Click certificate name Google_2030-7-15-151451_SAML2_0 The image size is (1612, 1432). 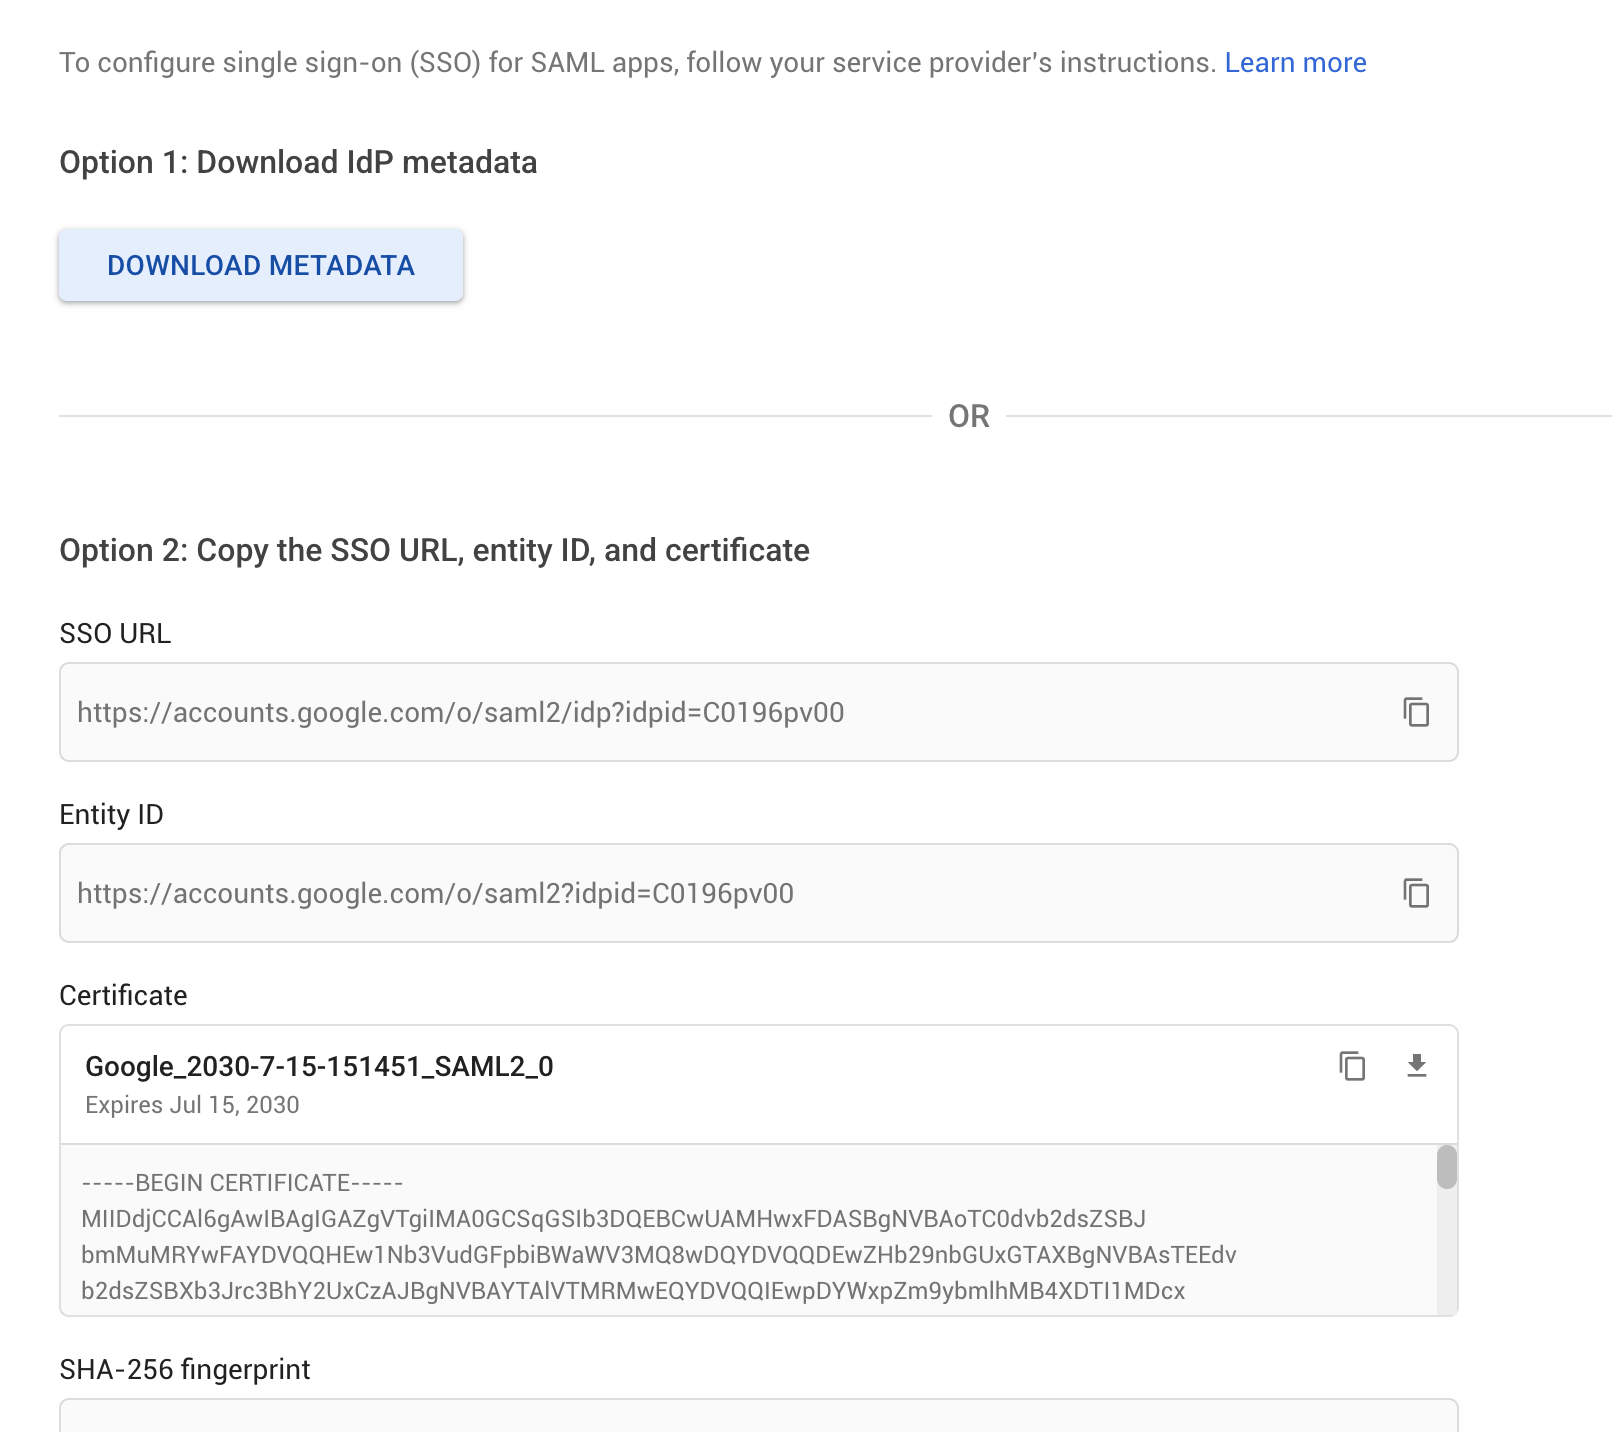[x=319, y=1066]
